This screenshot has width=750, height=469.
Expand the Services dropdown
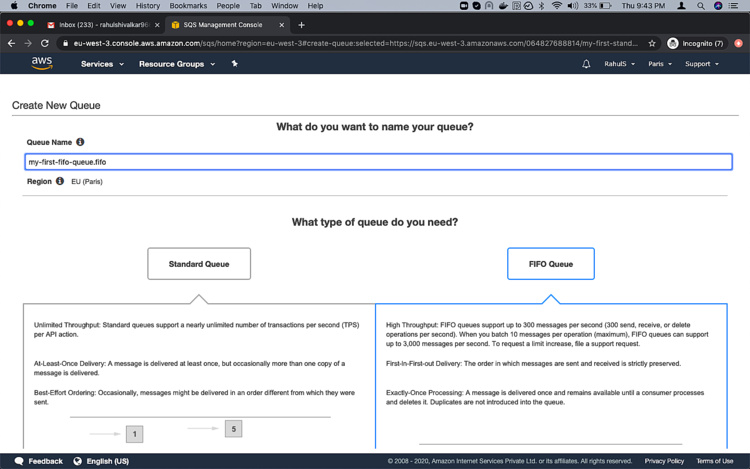(102, 64)
